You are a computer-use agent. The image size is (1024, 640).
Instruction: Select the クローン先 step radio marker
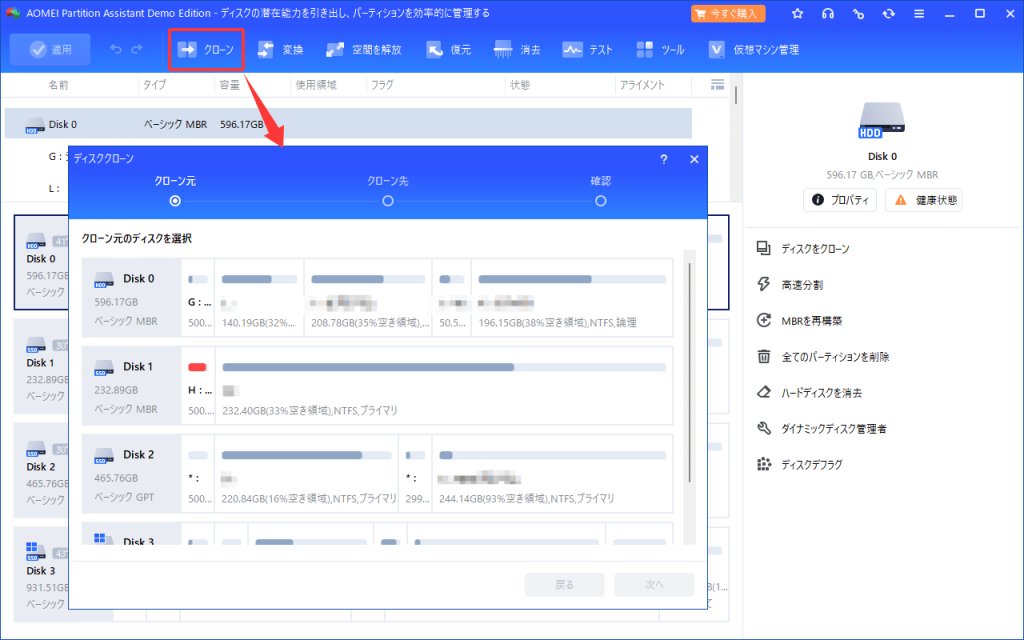pyautogui.click(x=388, y=201)
